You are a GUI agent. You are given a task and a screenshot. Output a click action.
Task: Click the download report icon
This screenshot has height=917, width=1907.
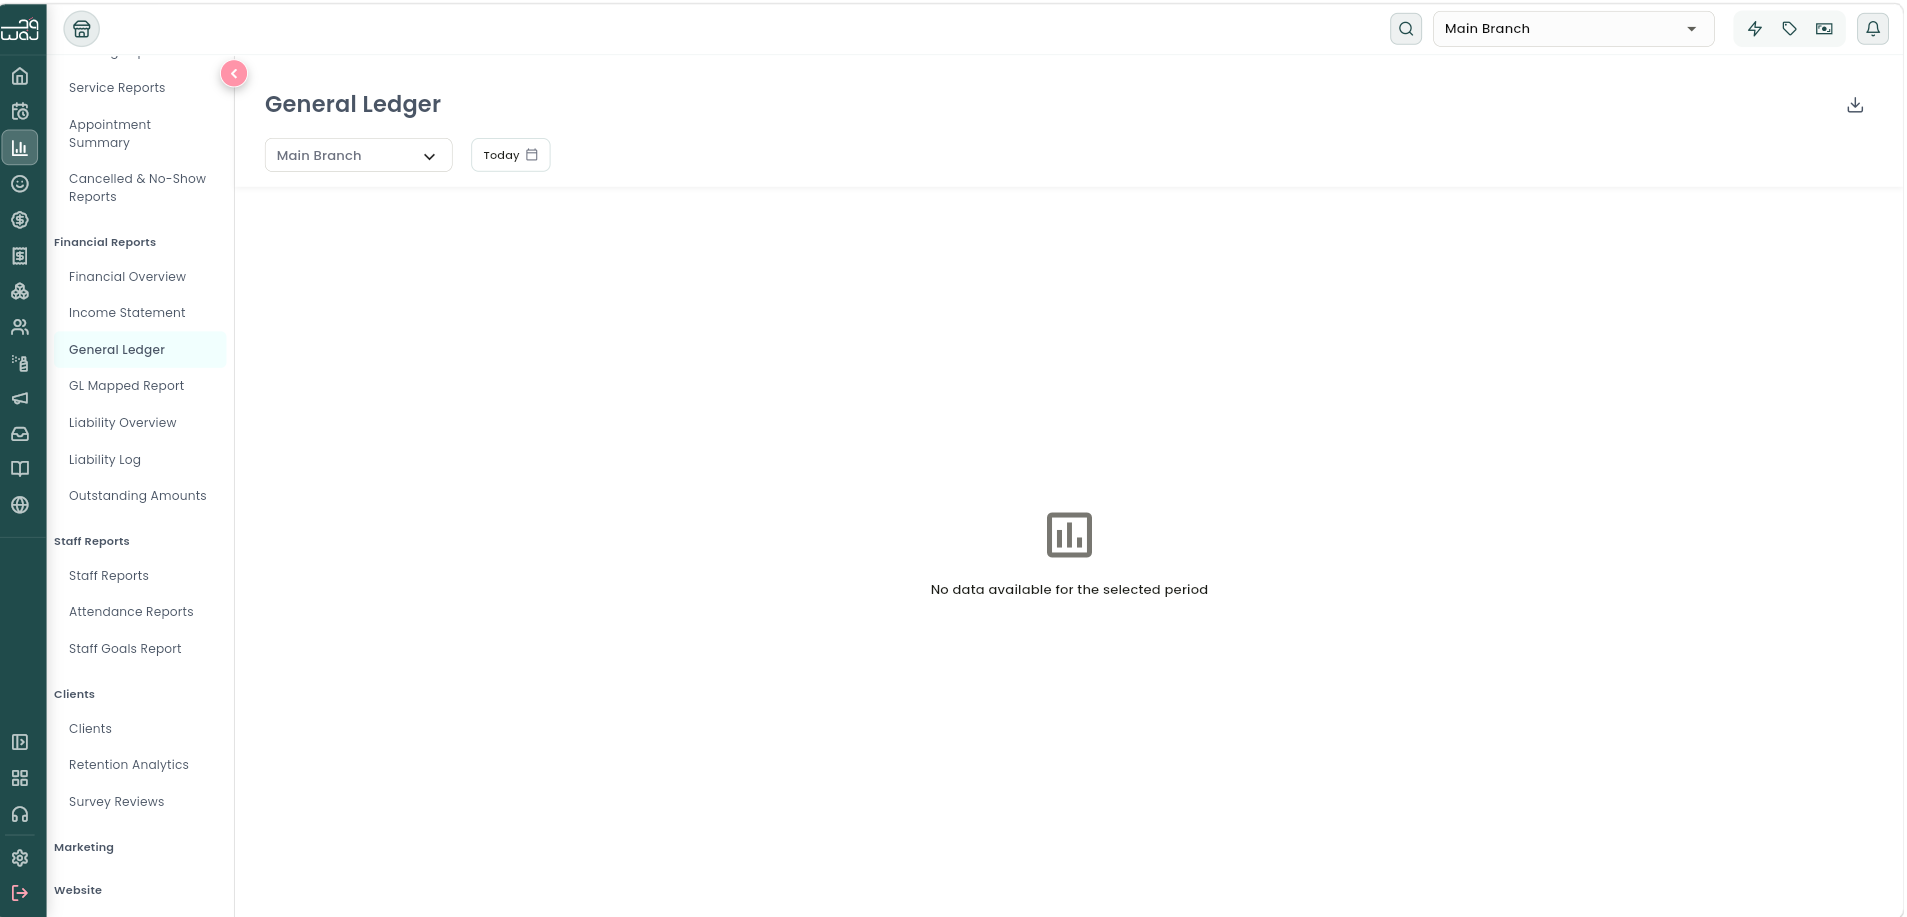click(1855, 105)
